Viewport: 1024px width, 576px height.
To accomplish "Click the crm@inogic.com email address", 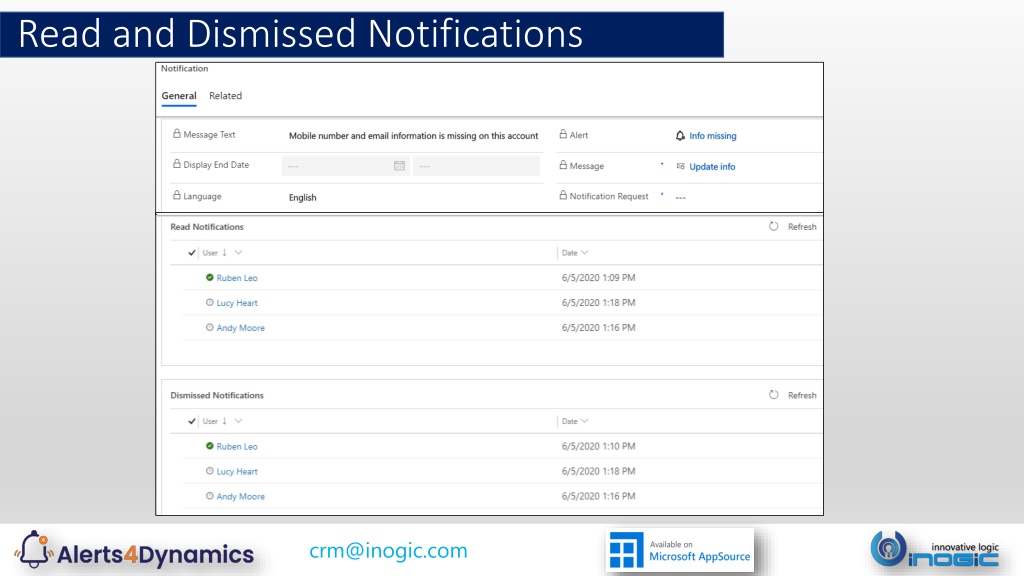I will pyautogui.click(x=389, y=551).
